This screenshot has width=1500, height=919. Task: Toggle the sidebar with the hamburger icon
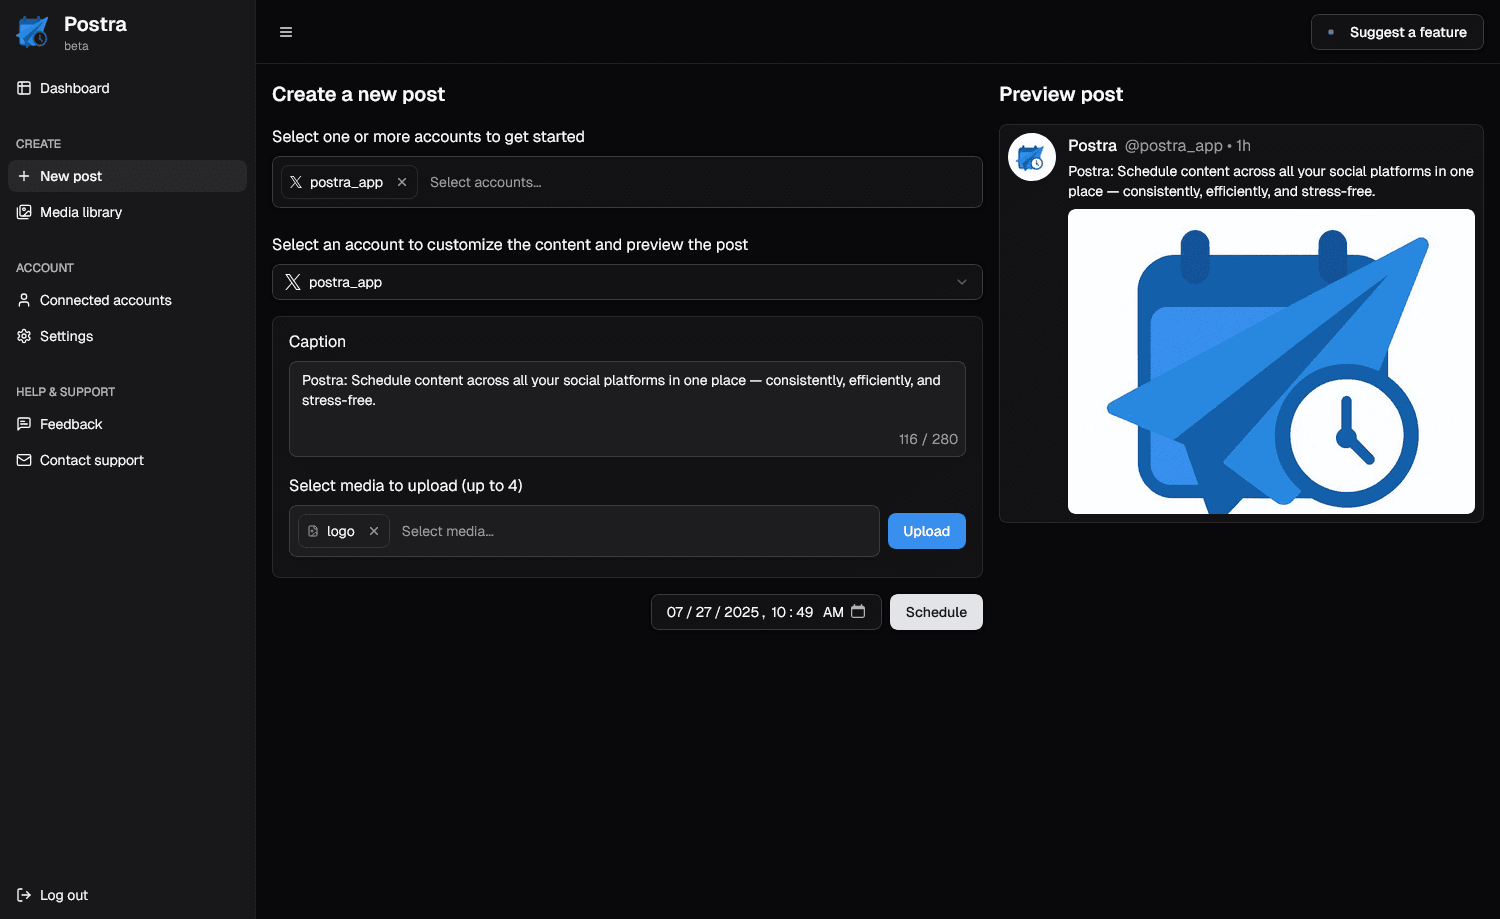point(286,32)
